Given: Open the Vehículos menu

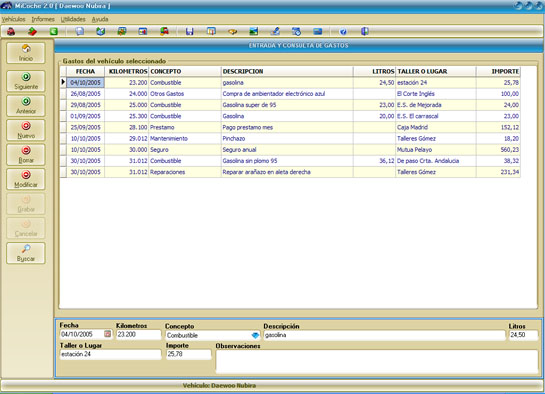Looking at the screenshot, I should coord(14,19).
